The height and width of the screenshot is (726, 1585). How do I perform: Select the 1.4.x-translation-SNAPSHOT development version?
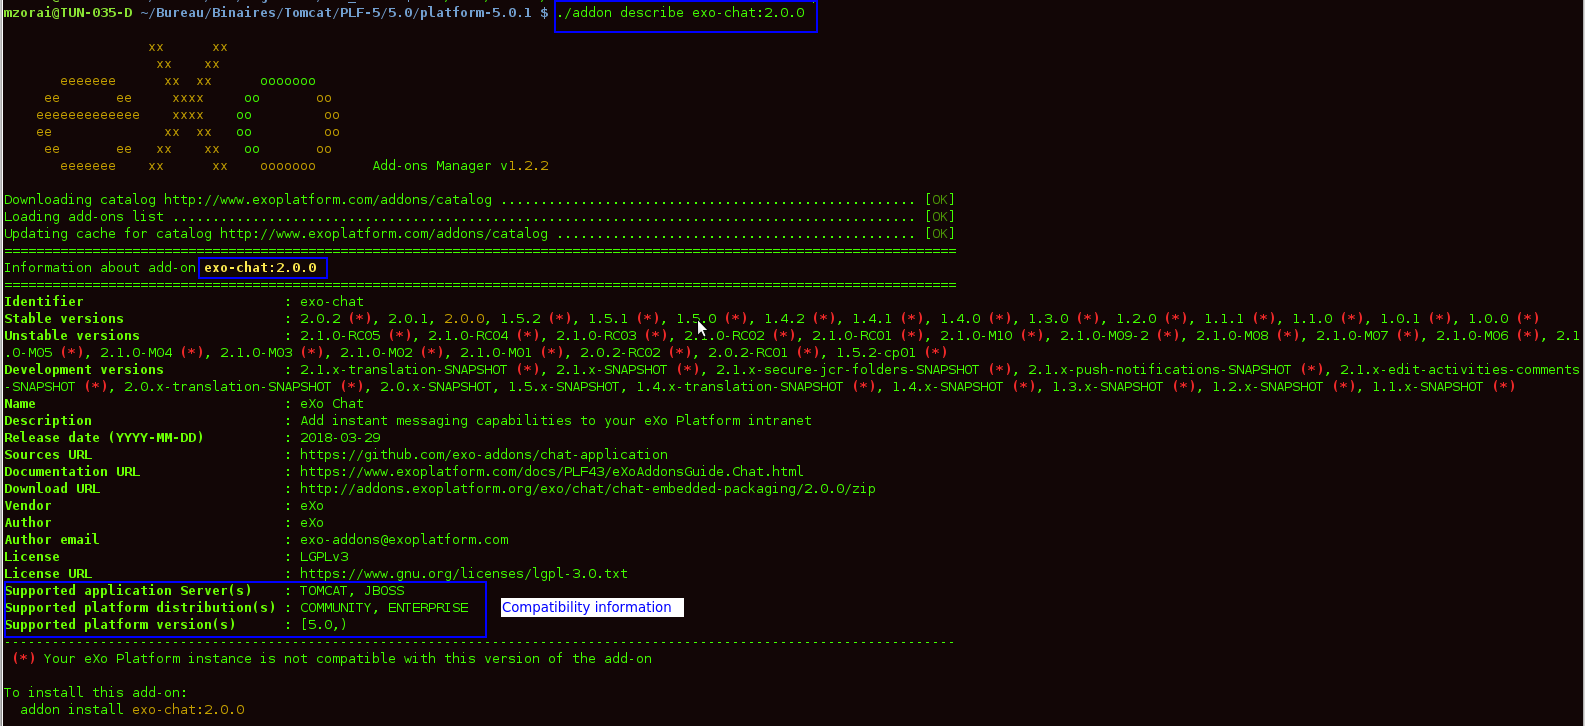pyautogui.click(x=740, y=386)
